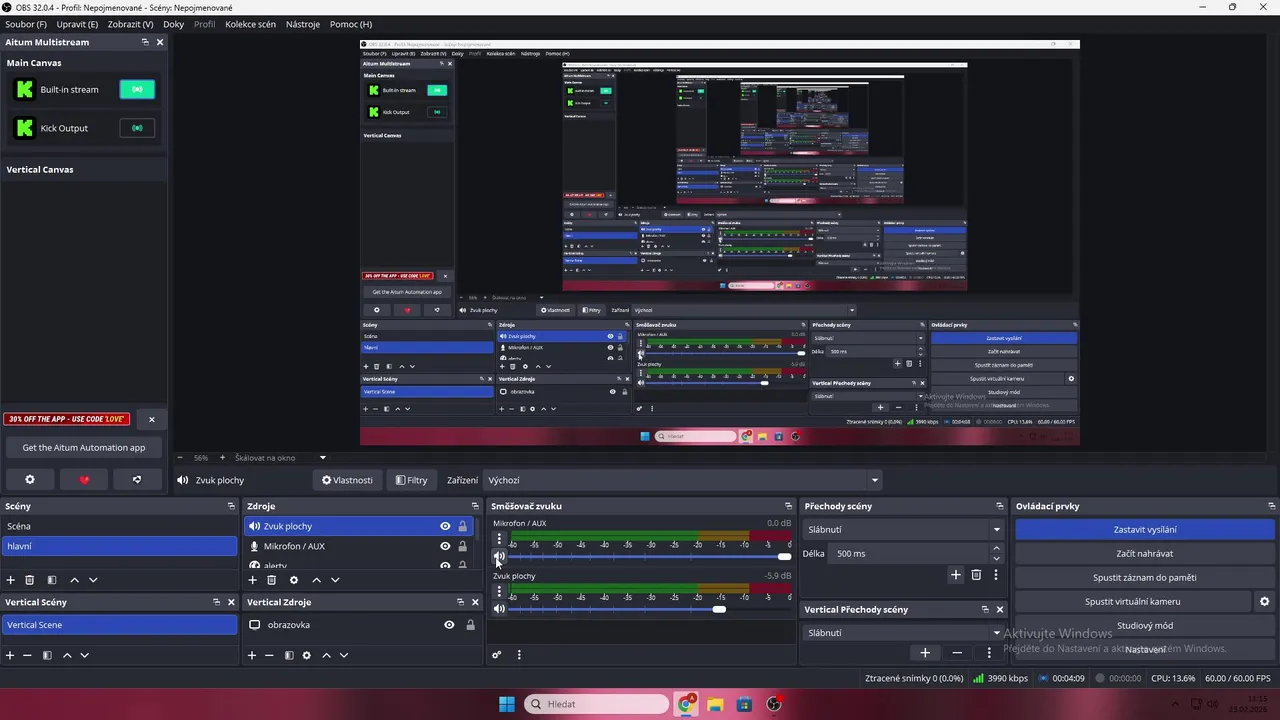Move source down in Zdroje panel
The image size is (1280, 720).
pos(335,580)
